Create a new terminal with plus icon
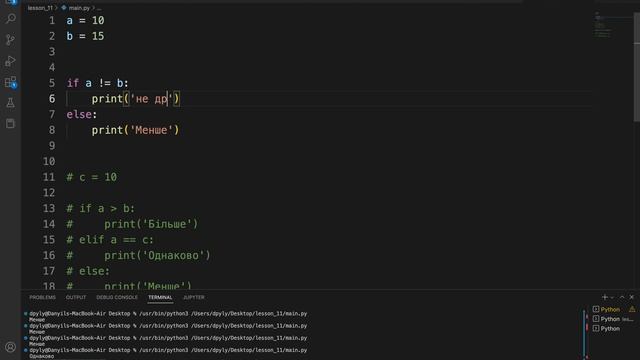 (x=604, y=297)
